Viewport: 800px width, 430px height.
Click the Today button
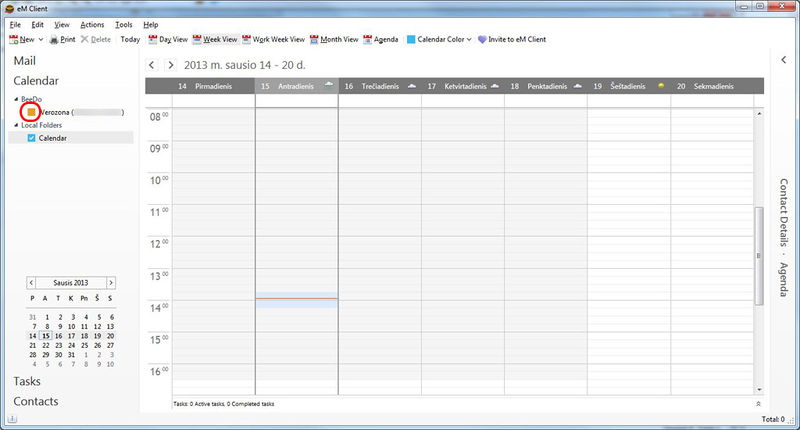coord(130,39)
